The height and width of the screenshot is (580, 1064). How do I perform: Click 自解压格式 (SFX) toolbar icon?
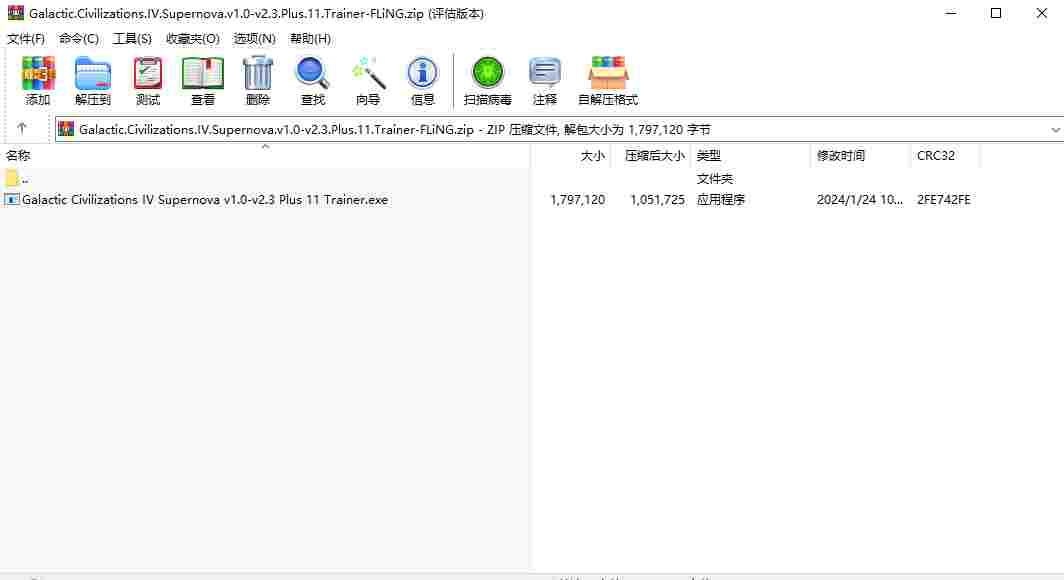click(608, 73)
